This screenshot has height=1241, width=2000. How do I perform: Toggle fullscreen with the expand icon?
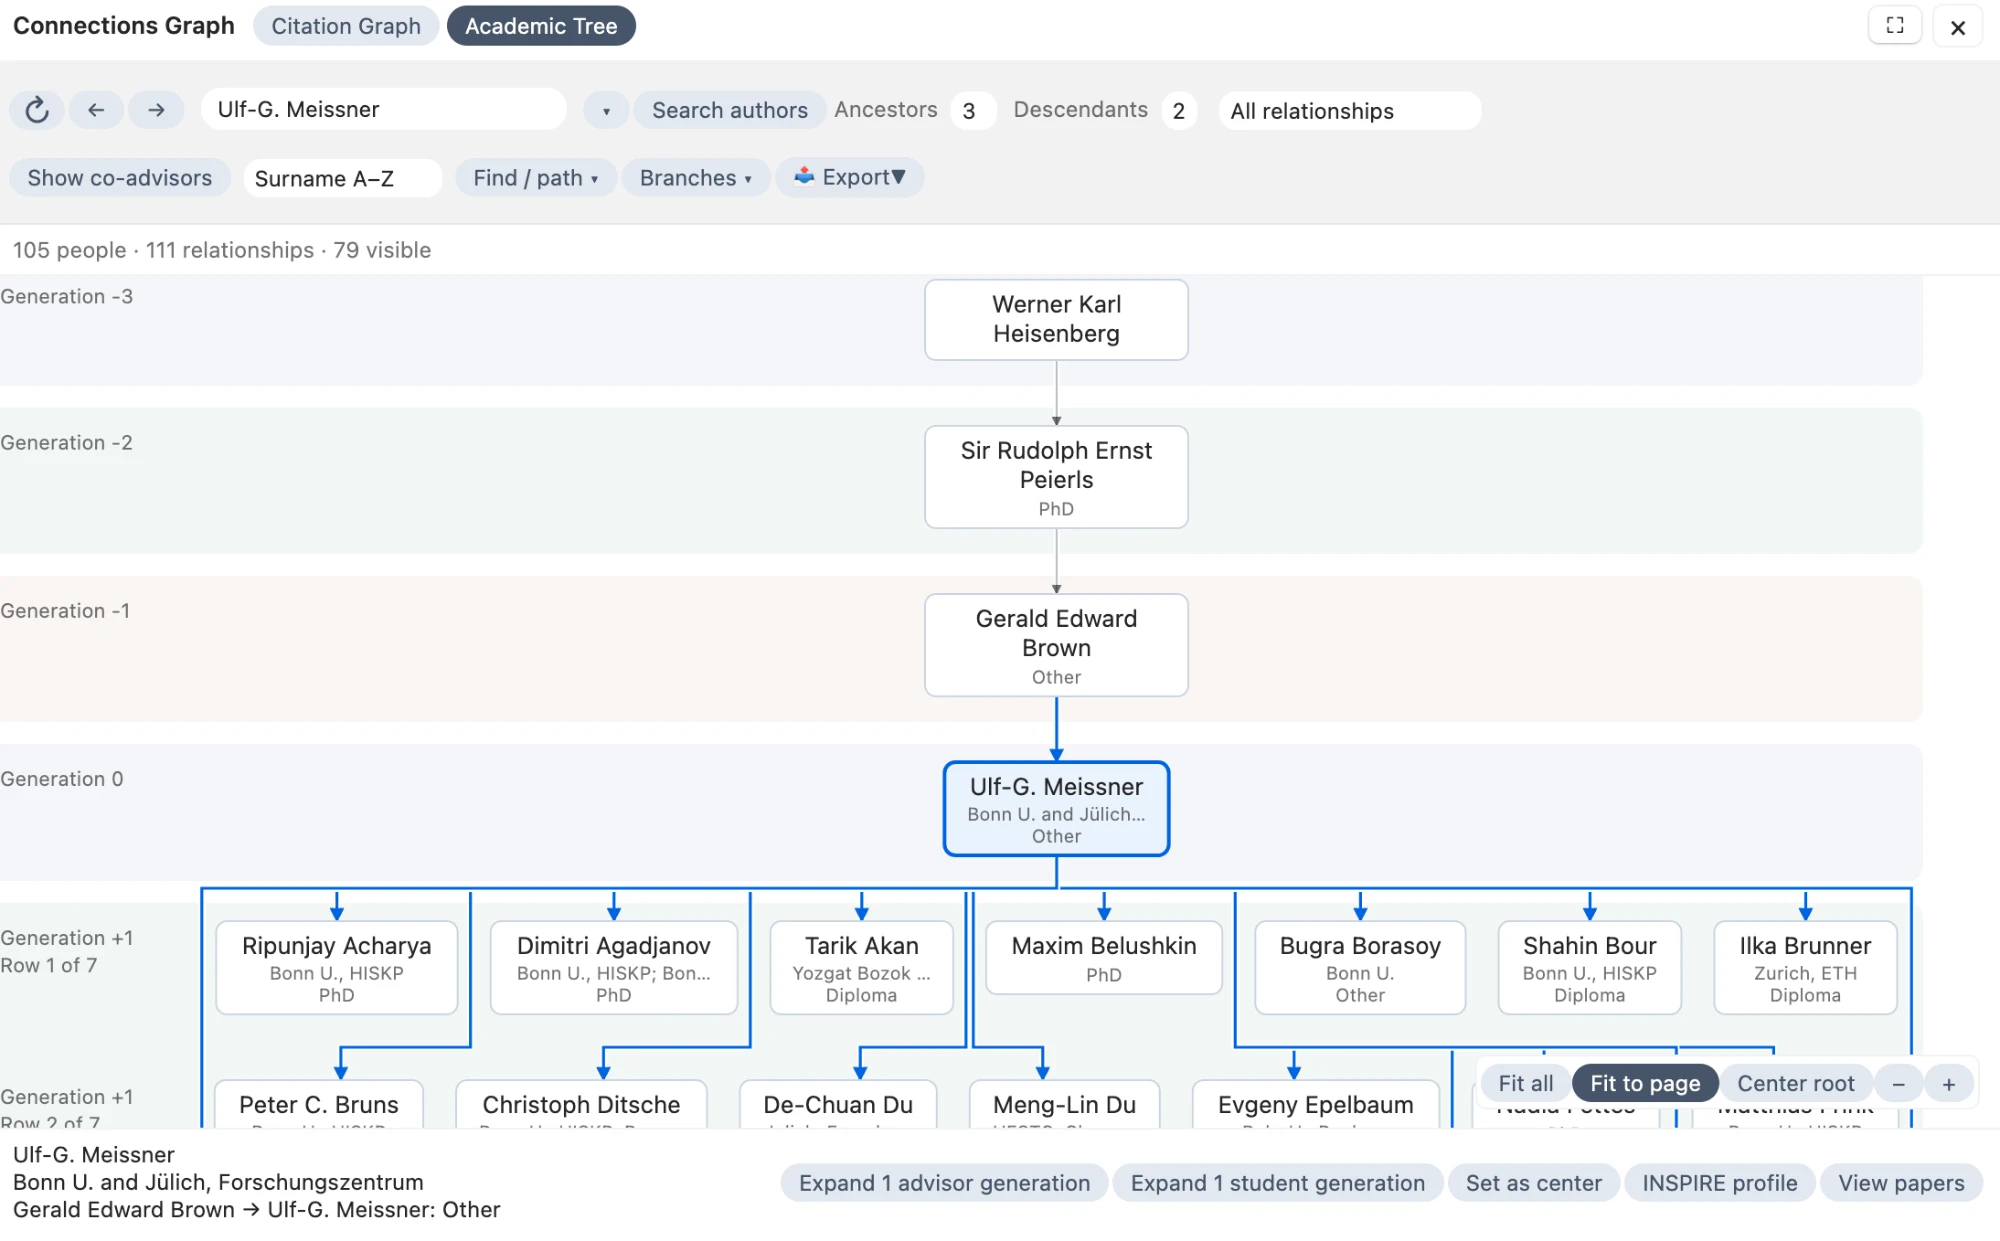tap(1895, 26)
